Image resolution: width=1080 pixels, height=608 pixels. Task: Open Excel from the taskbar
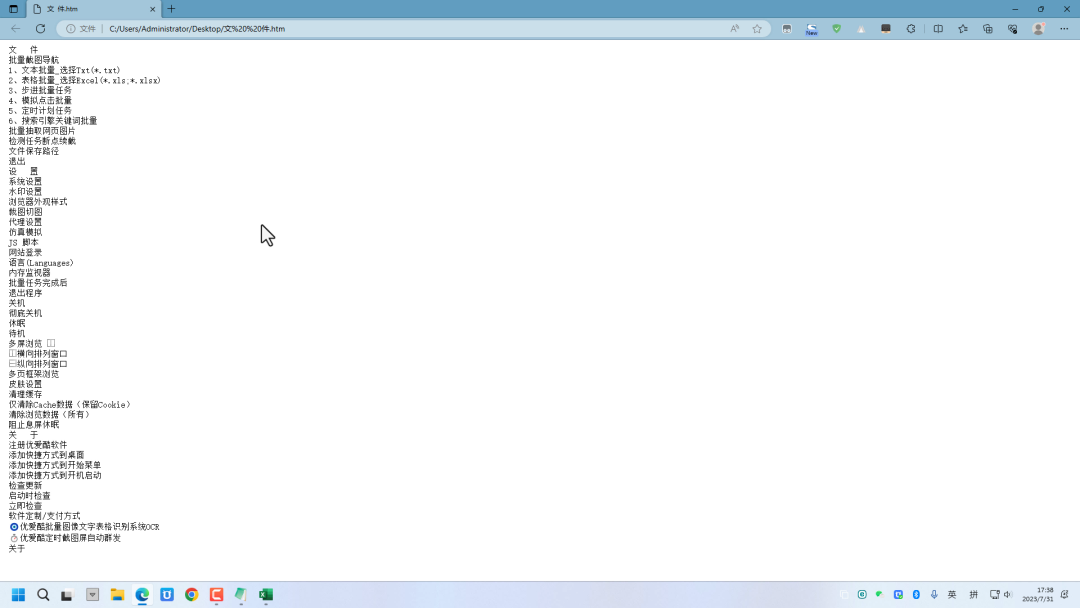(x=266, y=595)
